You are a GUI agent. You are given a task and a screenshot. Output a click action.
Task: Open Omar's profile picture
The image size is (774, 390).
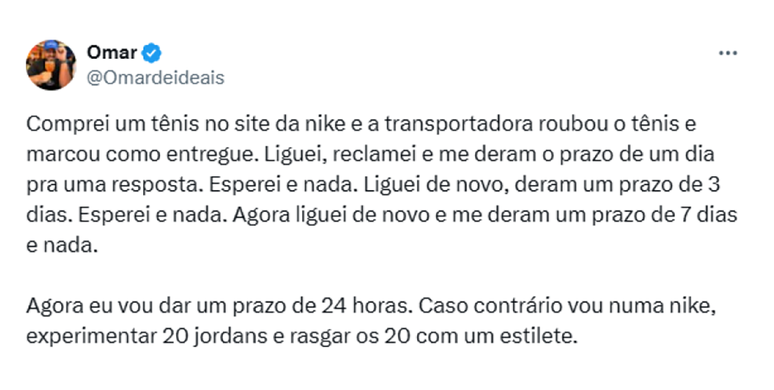pyautogui.click(x=51, y=65)
